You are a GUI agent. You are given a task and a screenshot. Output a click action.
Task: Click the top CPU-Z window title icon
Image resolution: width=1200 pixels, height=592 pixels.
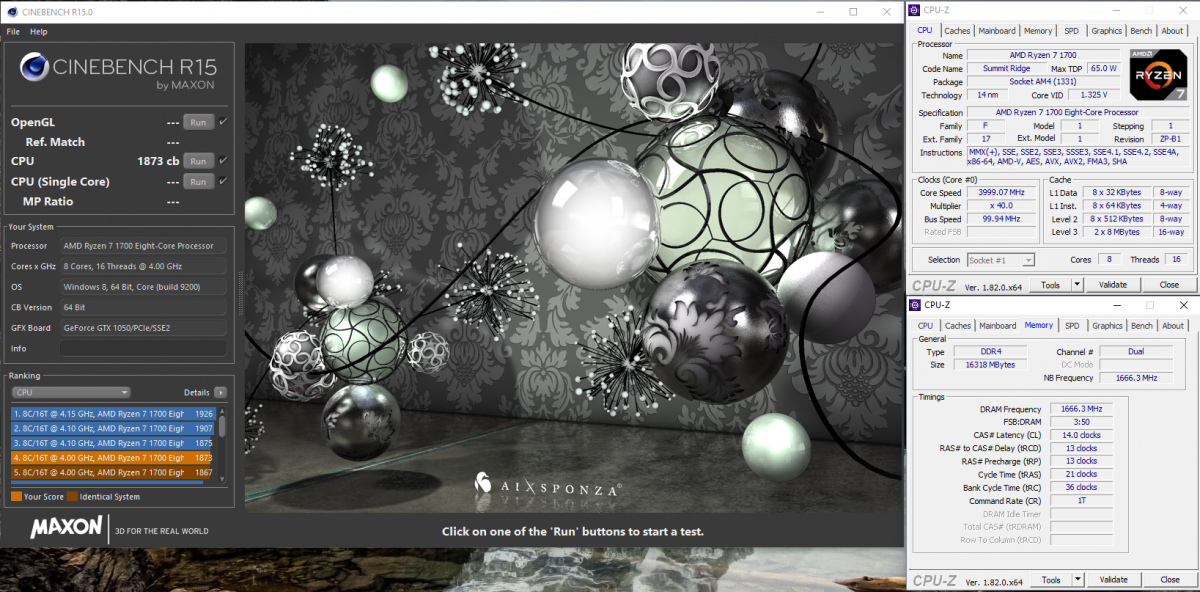[916, 10]
